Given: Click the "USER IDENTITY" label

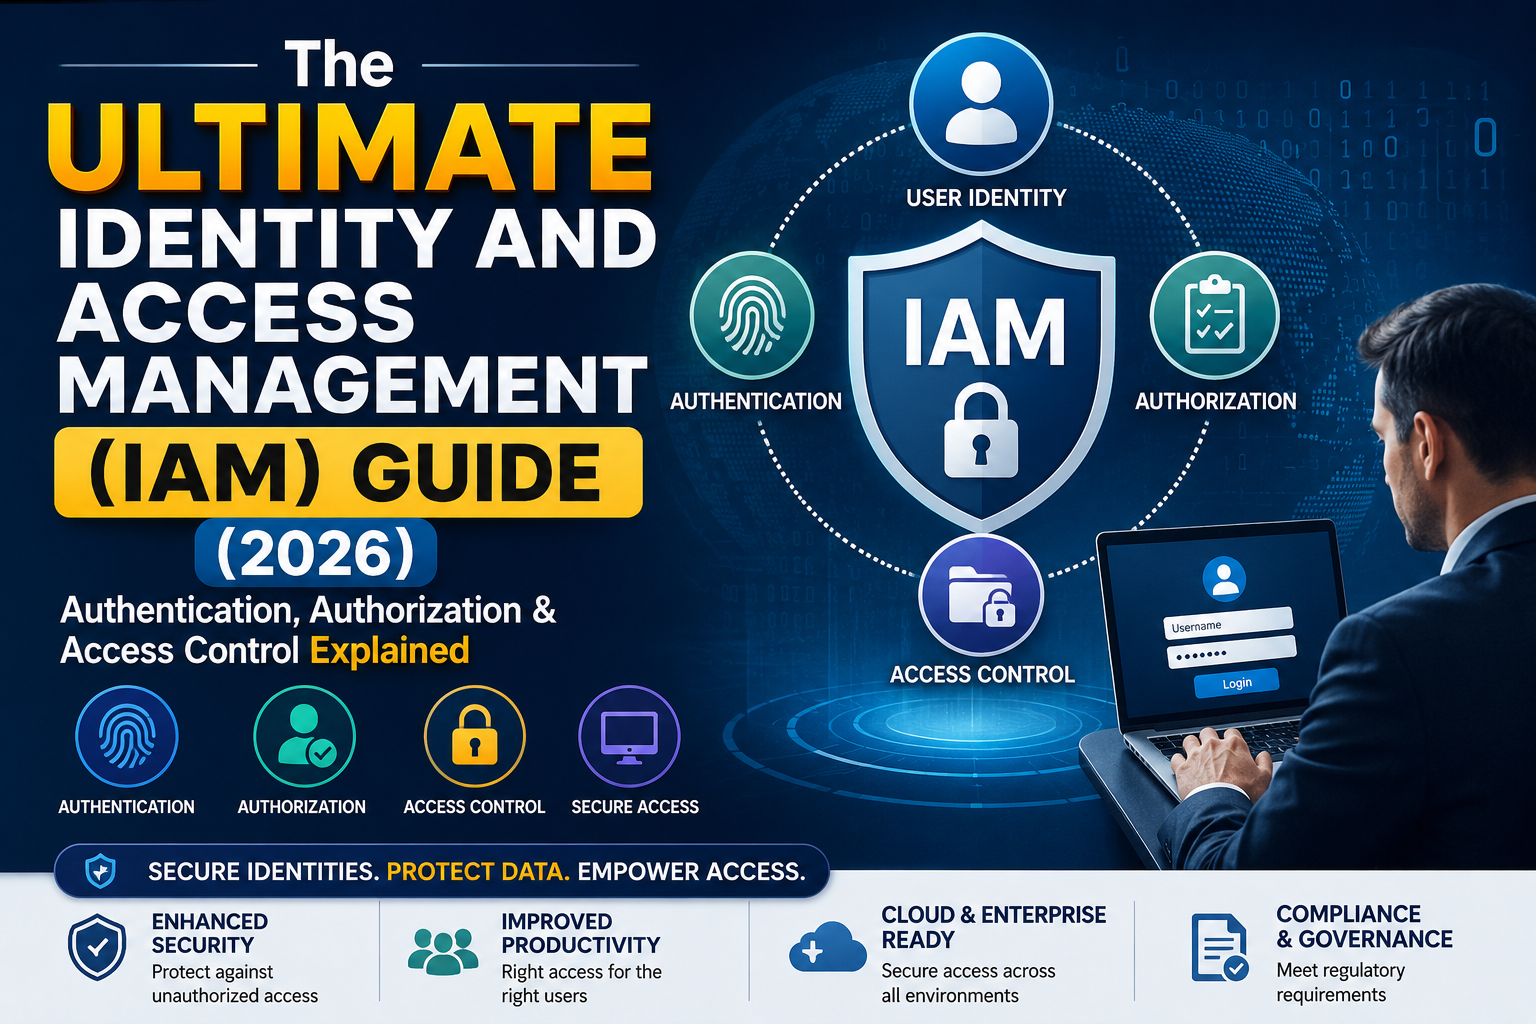Looking at the screenshot, I should coord(986,198).
